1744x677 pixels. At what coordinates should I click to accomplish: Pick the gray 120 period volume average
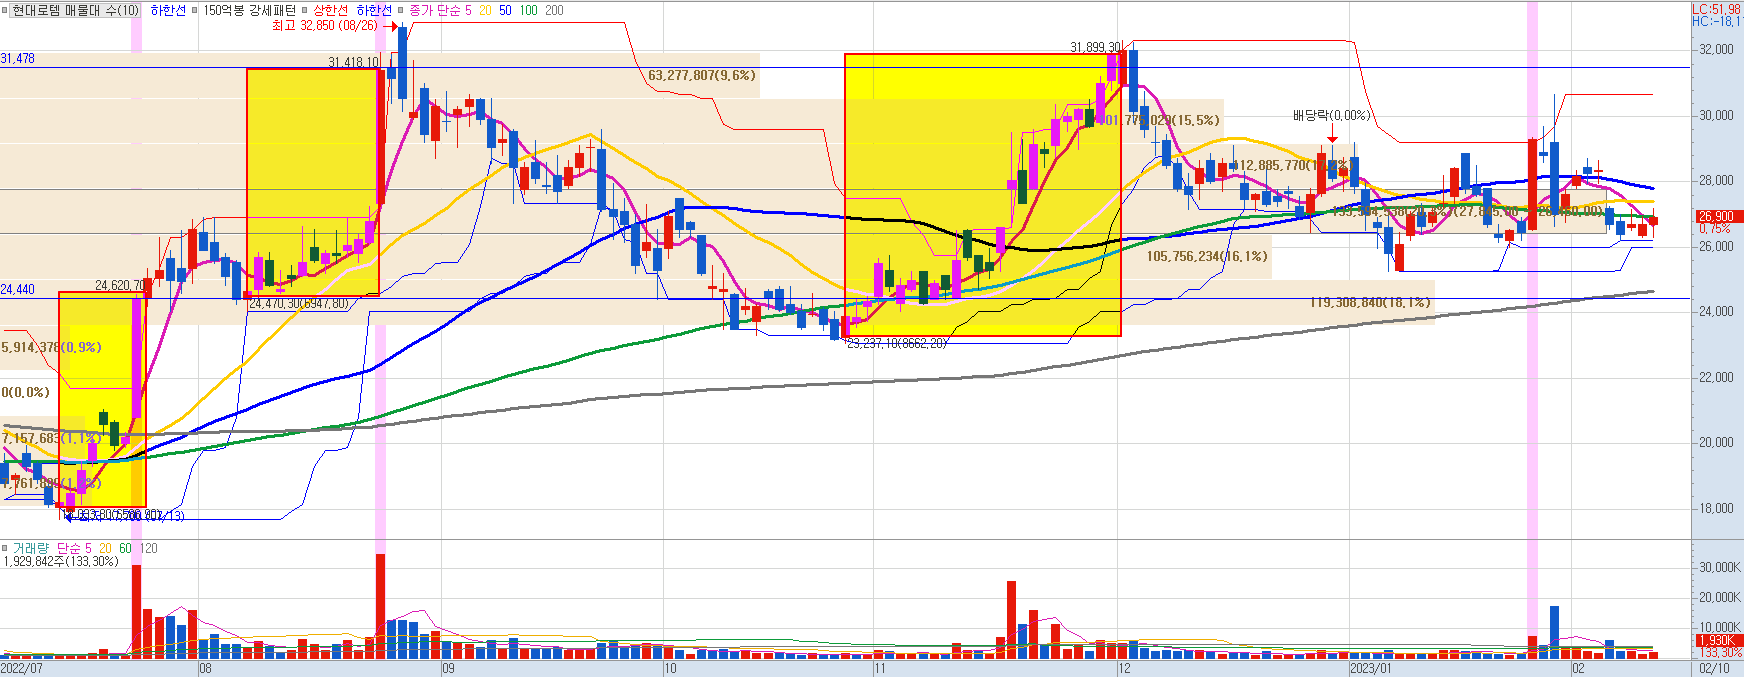coord(148,548)
